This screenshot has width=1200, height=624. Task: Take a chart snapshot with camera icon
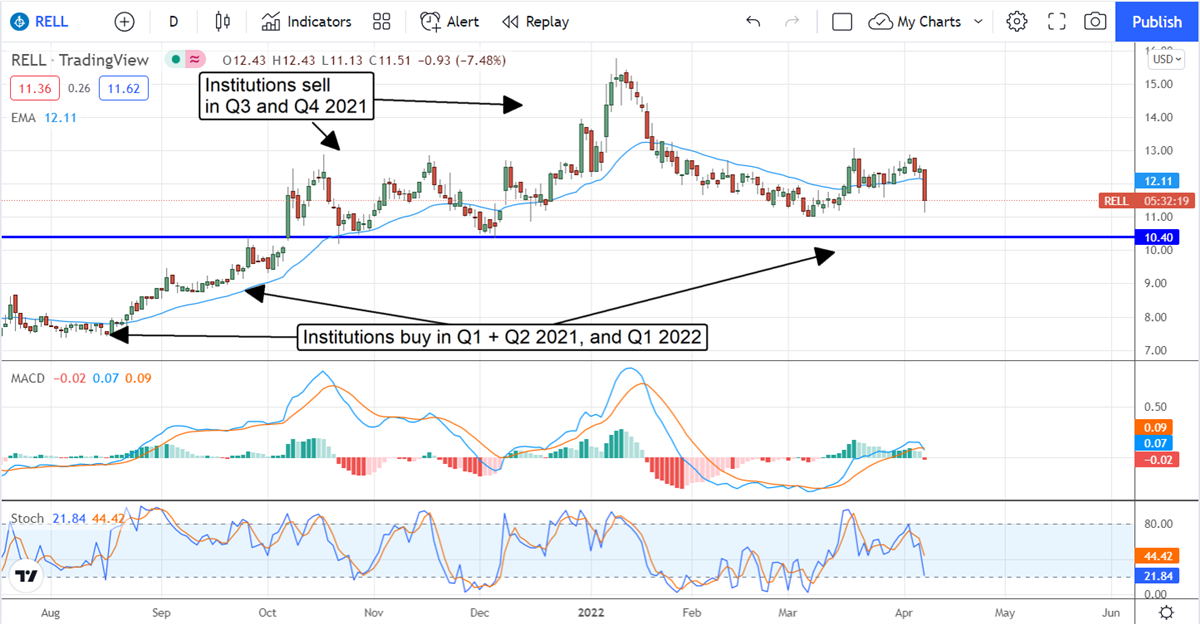[1095, 21]
